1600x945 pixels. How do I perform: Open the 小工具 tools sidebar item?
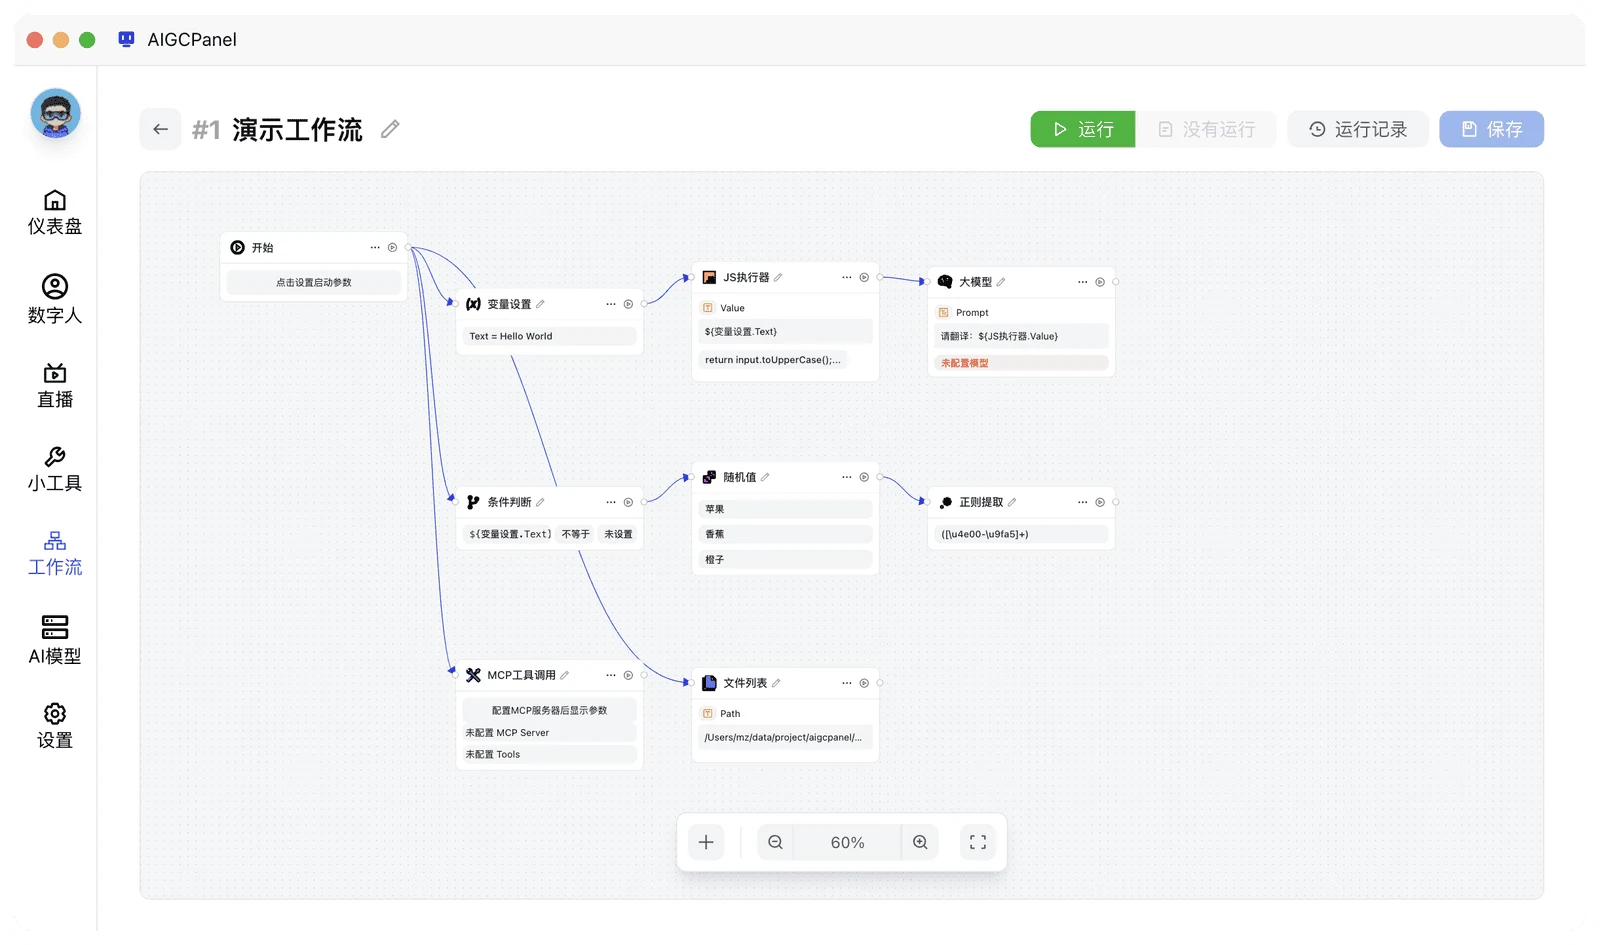click(x=55, y=470)
